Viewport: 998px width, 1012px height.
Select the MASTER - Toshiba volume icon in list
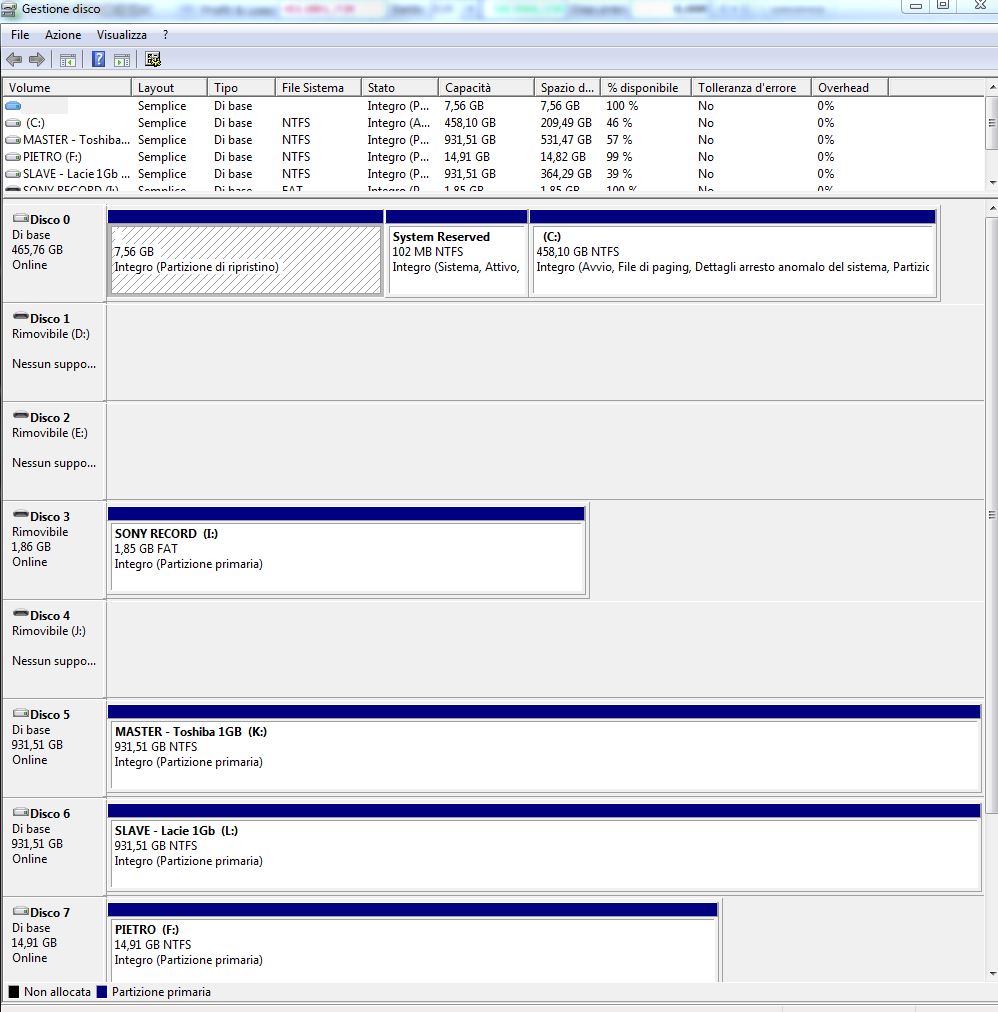click(13, 139)
